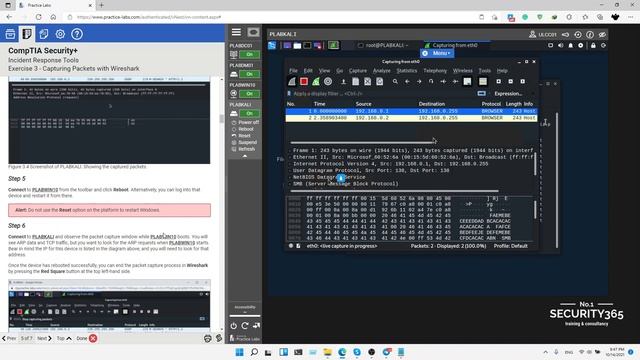The image size is (640, 360).
Task: Toggle PLABDC01 power On switch
Action: click(x=249, y=54)
